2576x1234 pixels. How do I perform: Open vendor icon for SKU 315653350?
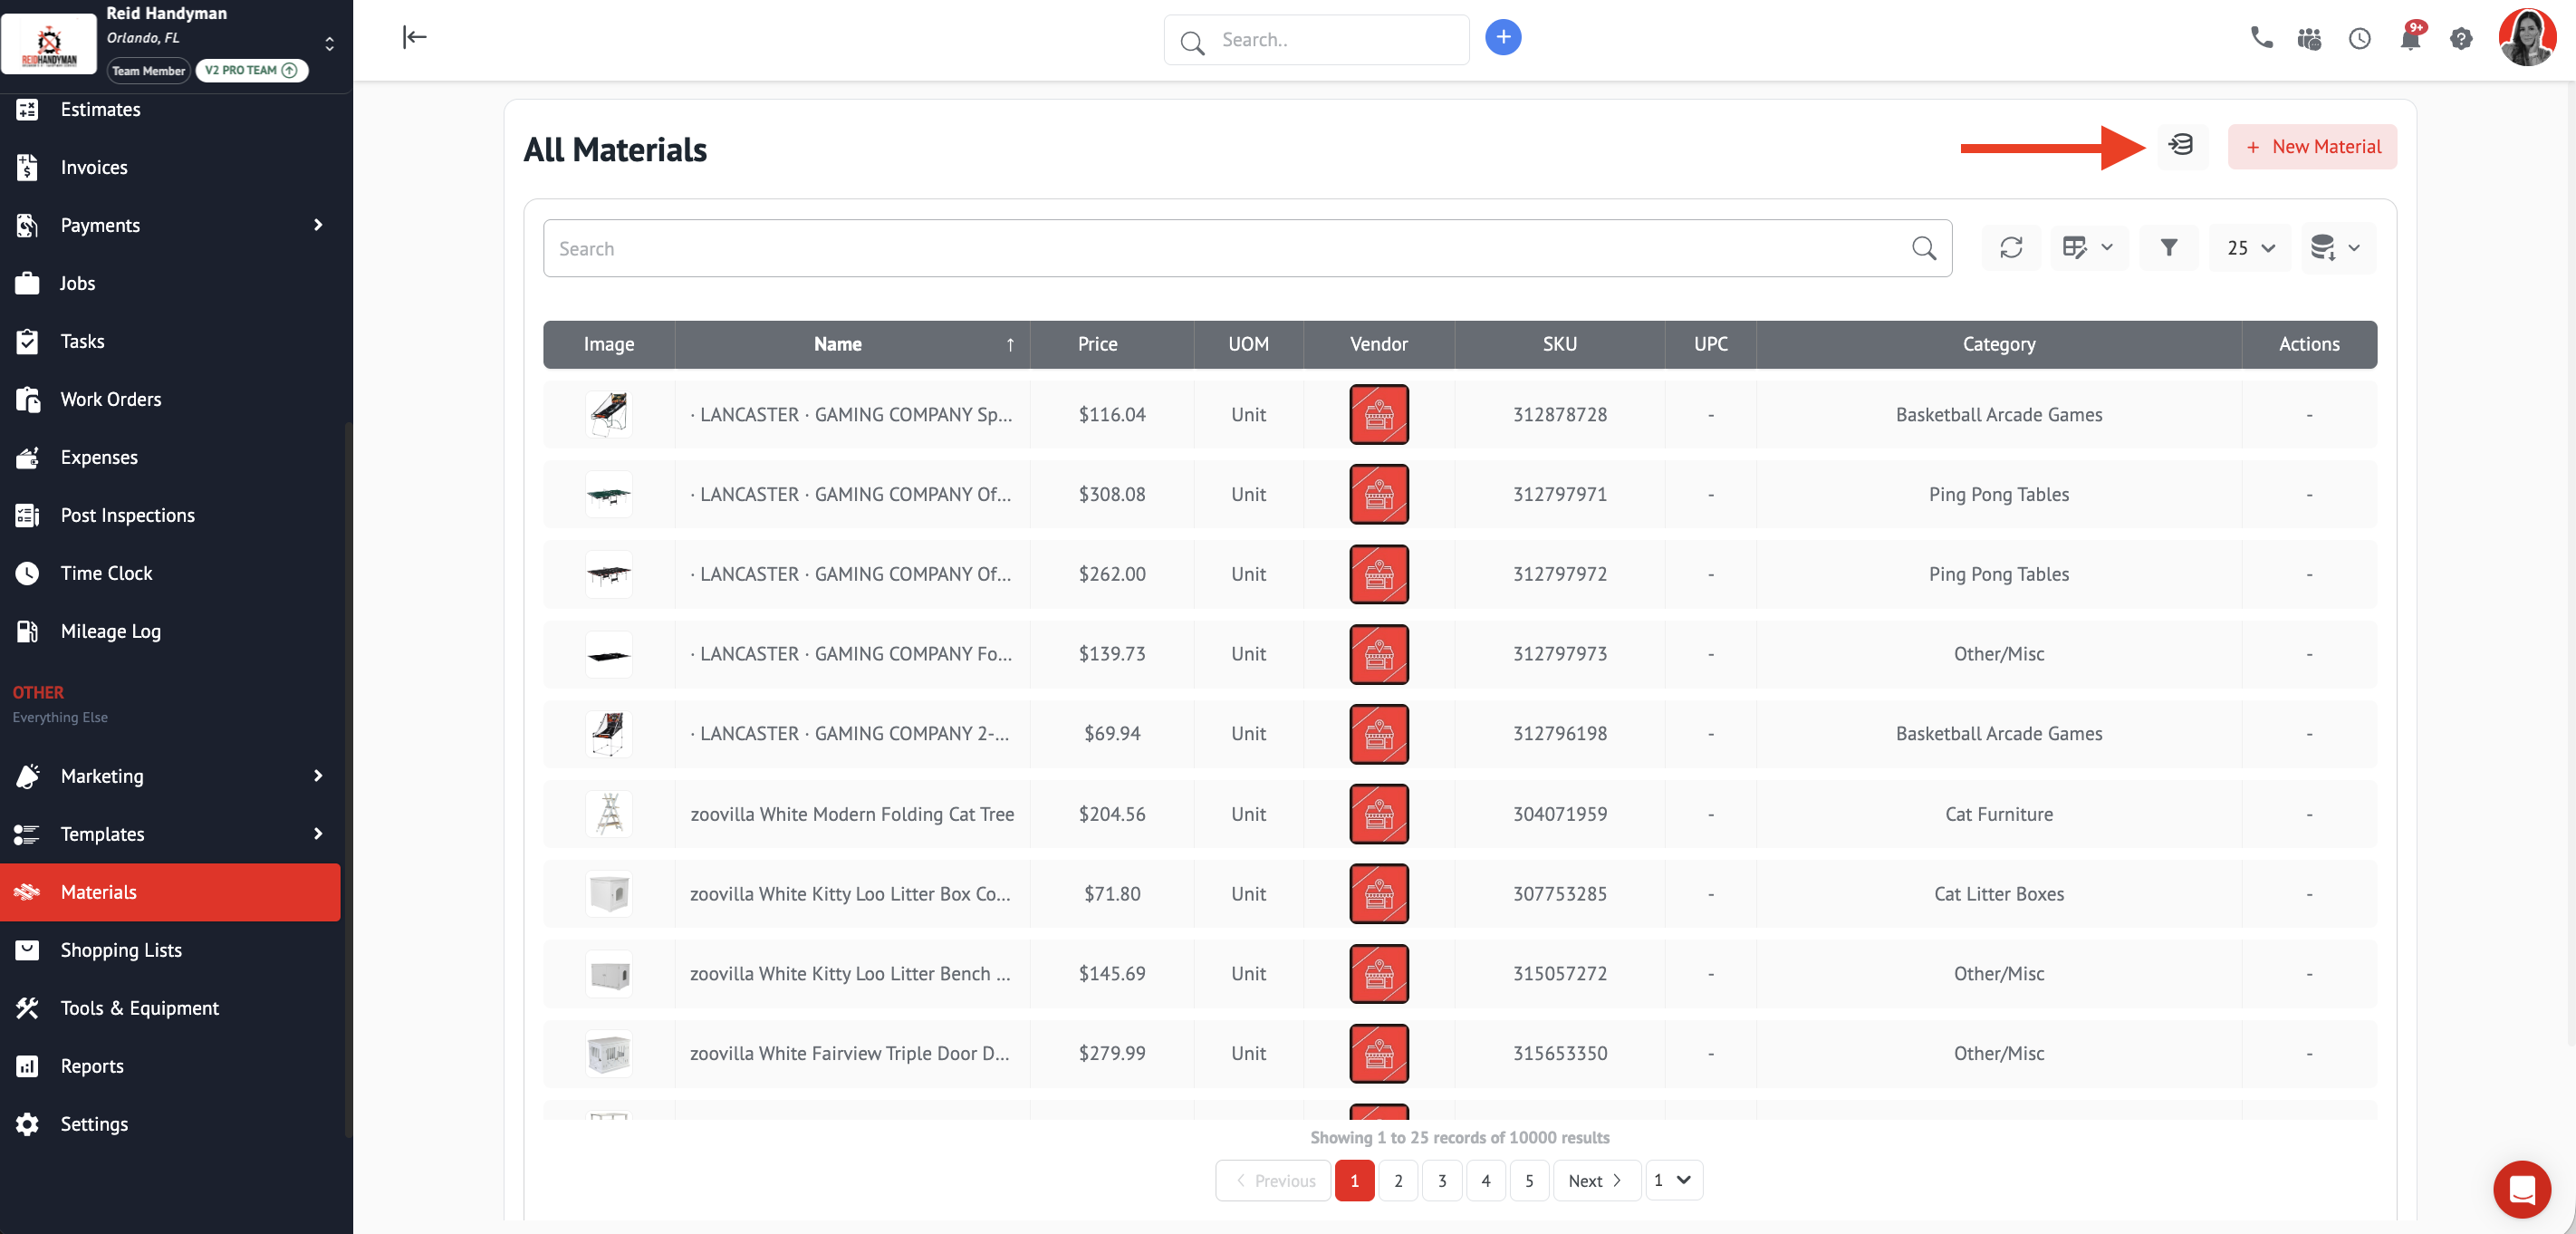1378,1053
